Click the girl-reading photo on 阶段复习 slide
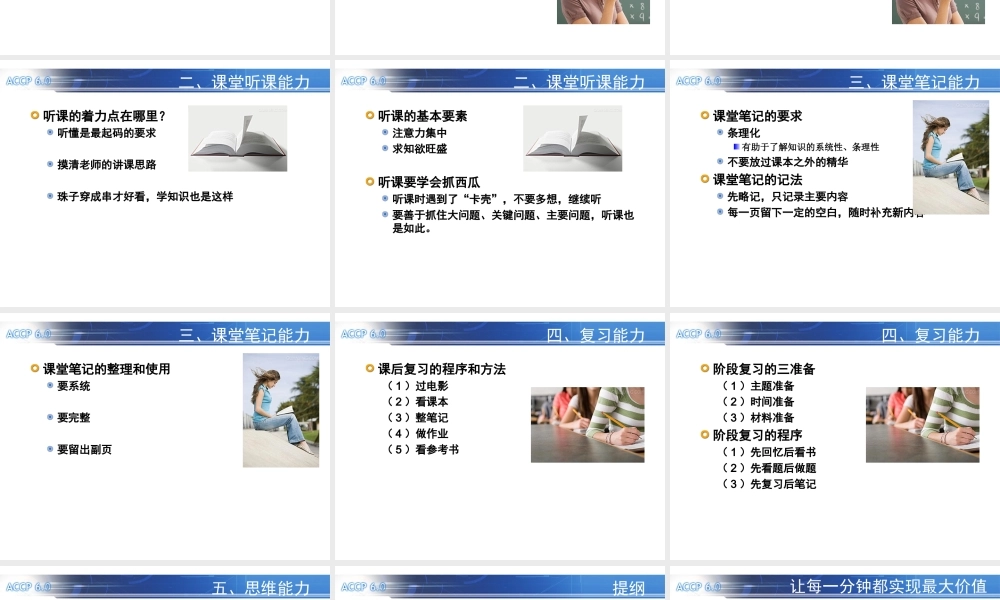The image size is (1000, 600). click(x=922, y=424)
